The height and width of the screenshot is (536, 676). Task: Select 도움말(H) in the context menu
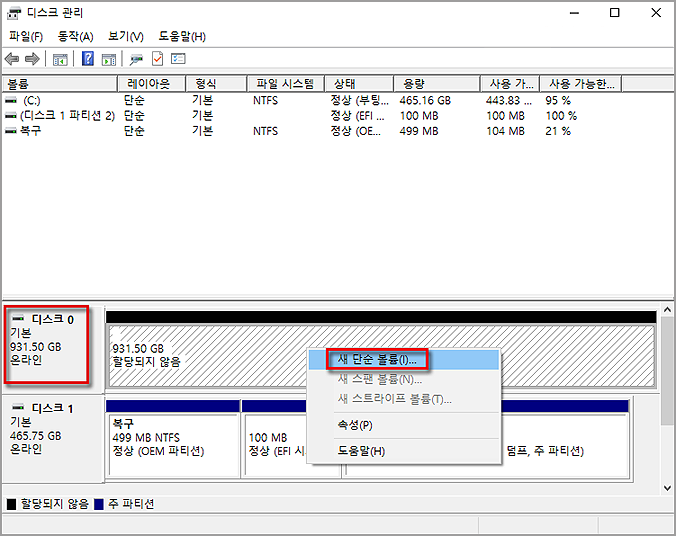pos(404,451)
